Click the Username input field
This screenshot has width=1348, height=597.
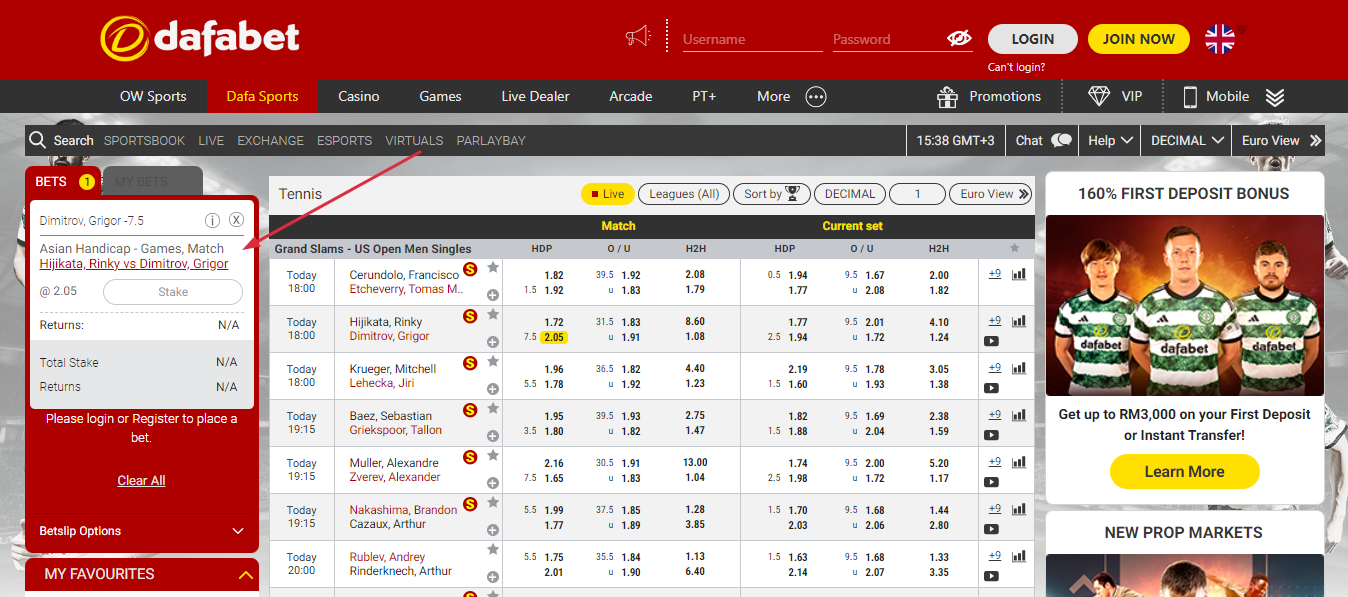752,39
